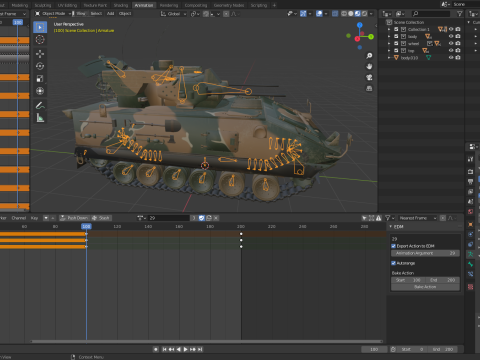This screenshot has height=360, width=480.
Task: Expand the body333 armature tree row
Action: (389, 58)
